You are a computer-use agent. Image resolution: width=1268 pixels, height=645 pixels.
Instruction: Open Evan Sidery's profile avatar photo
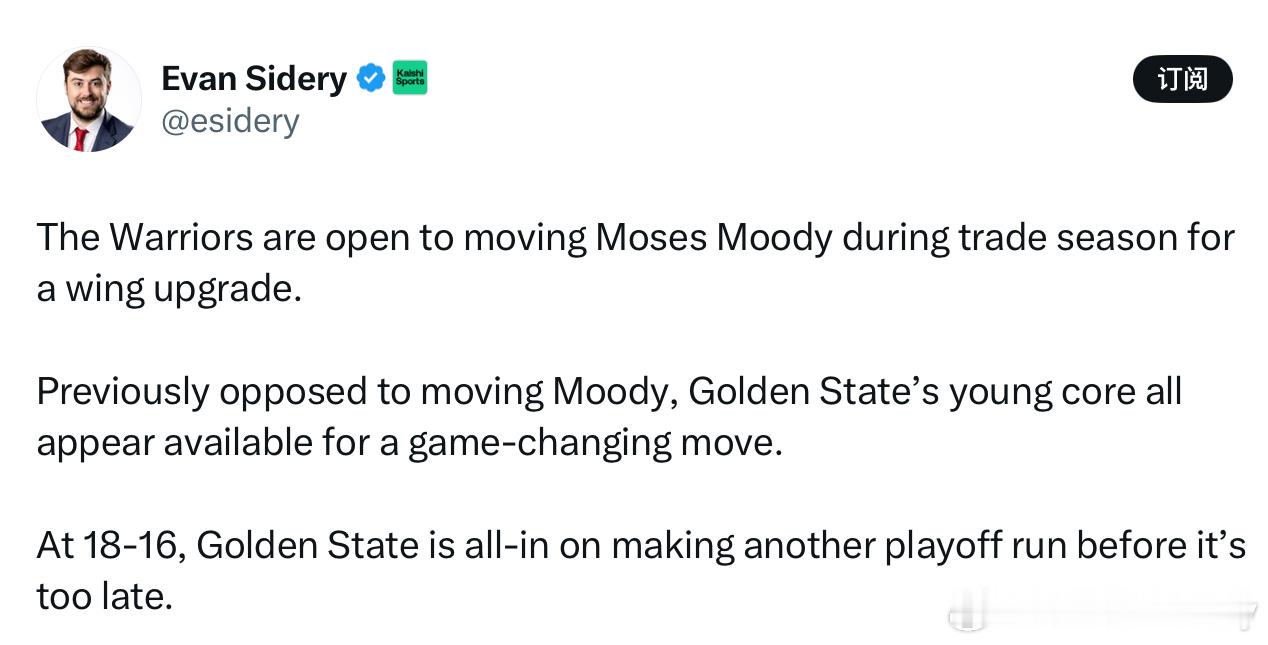click(88, 99)
